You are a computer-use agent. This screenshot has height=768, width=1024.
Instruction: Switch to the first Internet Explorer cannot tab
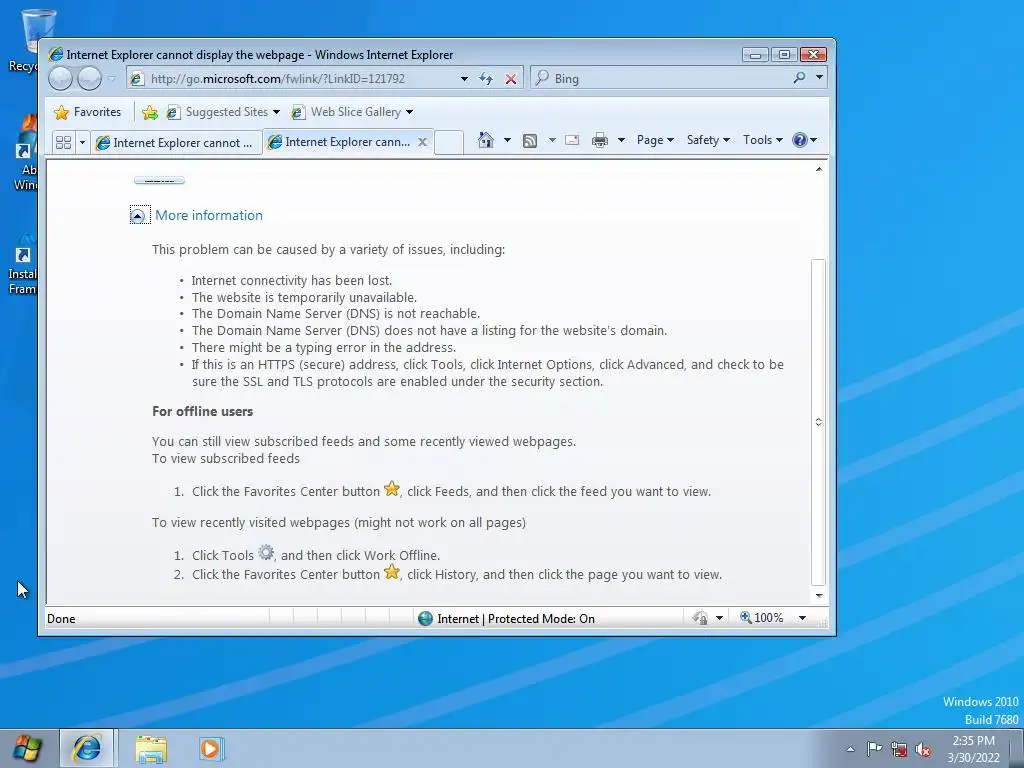coord(176,142)
